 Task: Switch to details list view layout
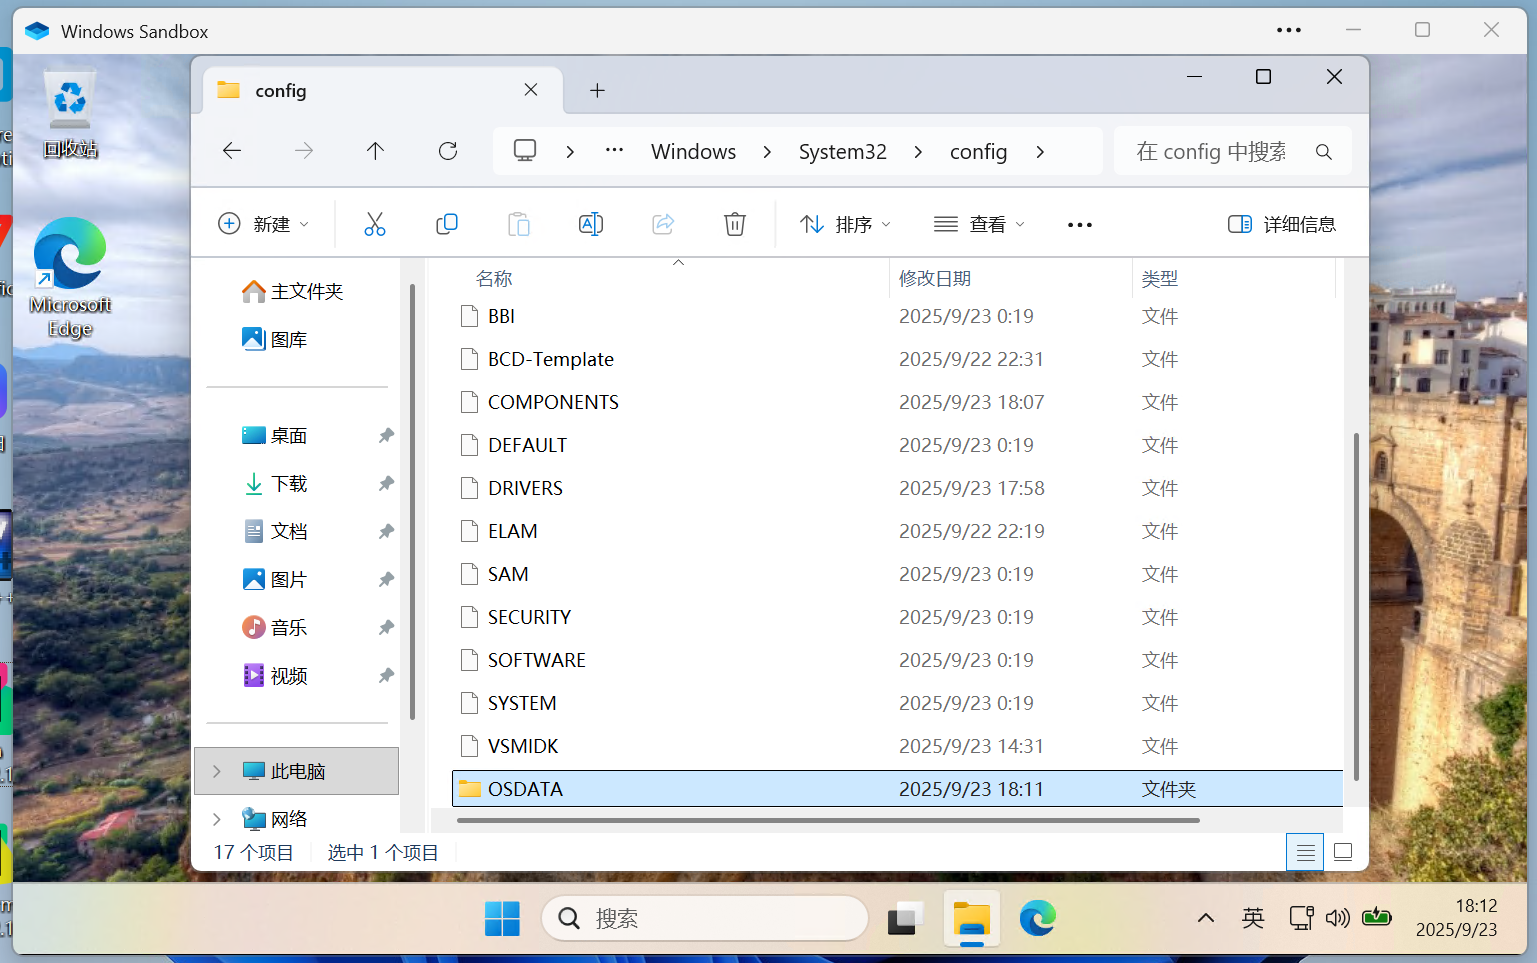[1305, 852]
